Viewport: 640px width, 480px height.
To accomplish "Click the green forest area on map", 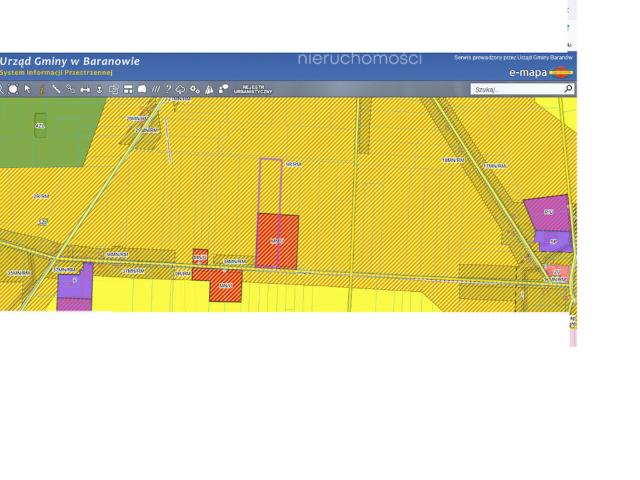I will pos(20,130).
